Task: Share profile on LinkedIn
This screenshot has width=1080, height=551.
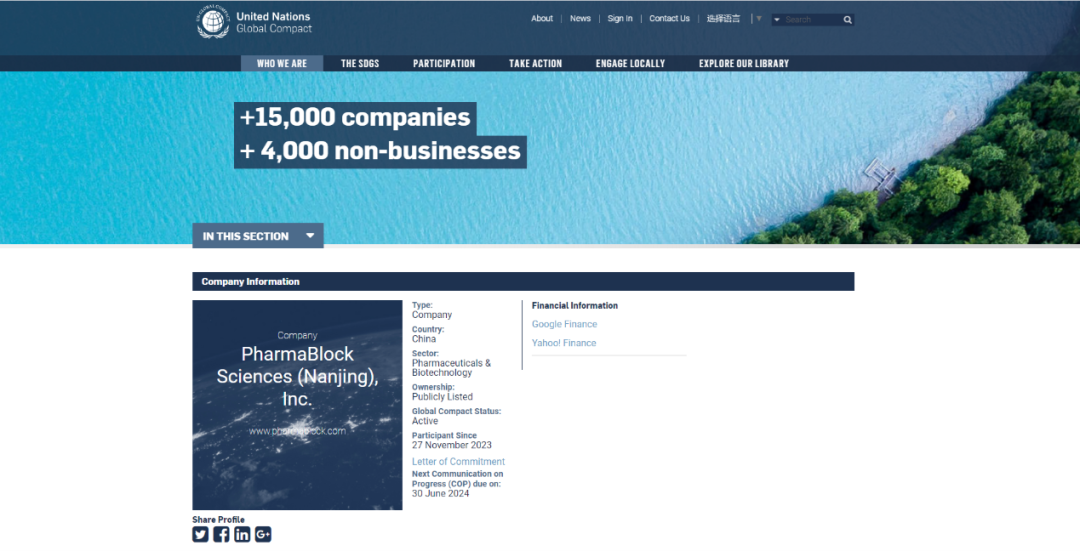Action: pos(242,534)
